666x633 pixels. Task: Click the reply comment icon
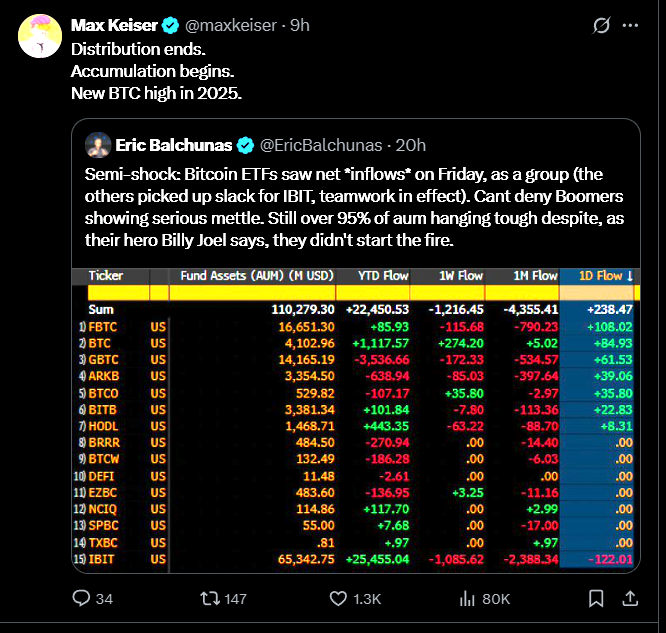[x=82, y=599]
